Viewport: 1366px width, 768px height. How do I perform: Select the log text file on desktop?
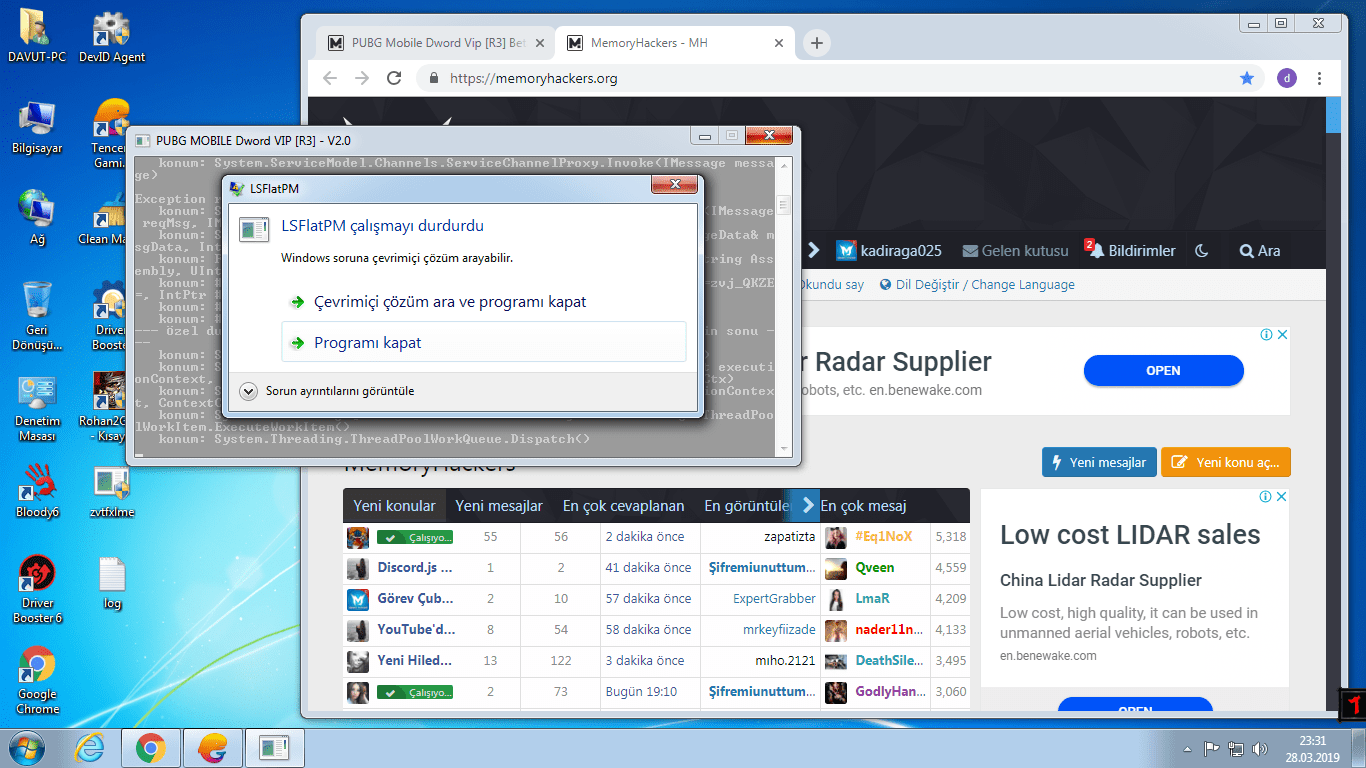(x=112, y=583)
